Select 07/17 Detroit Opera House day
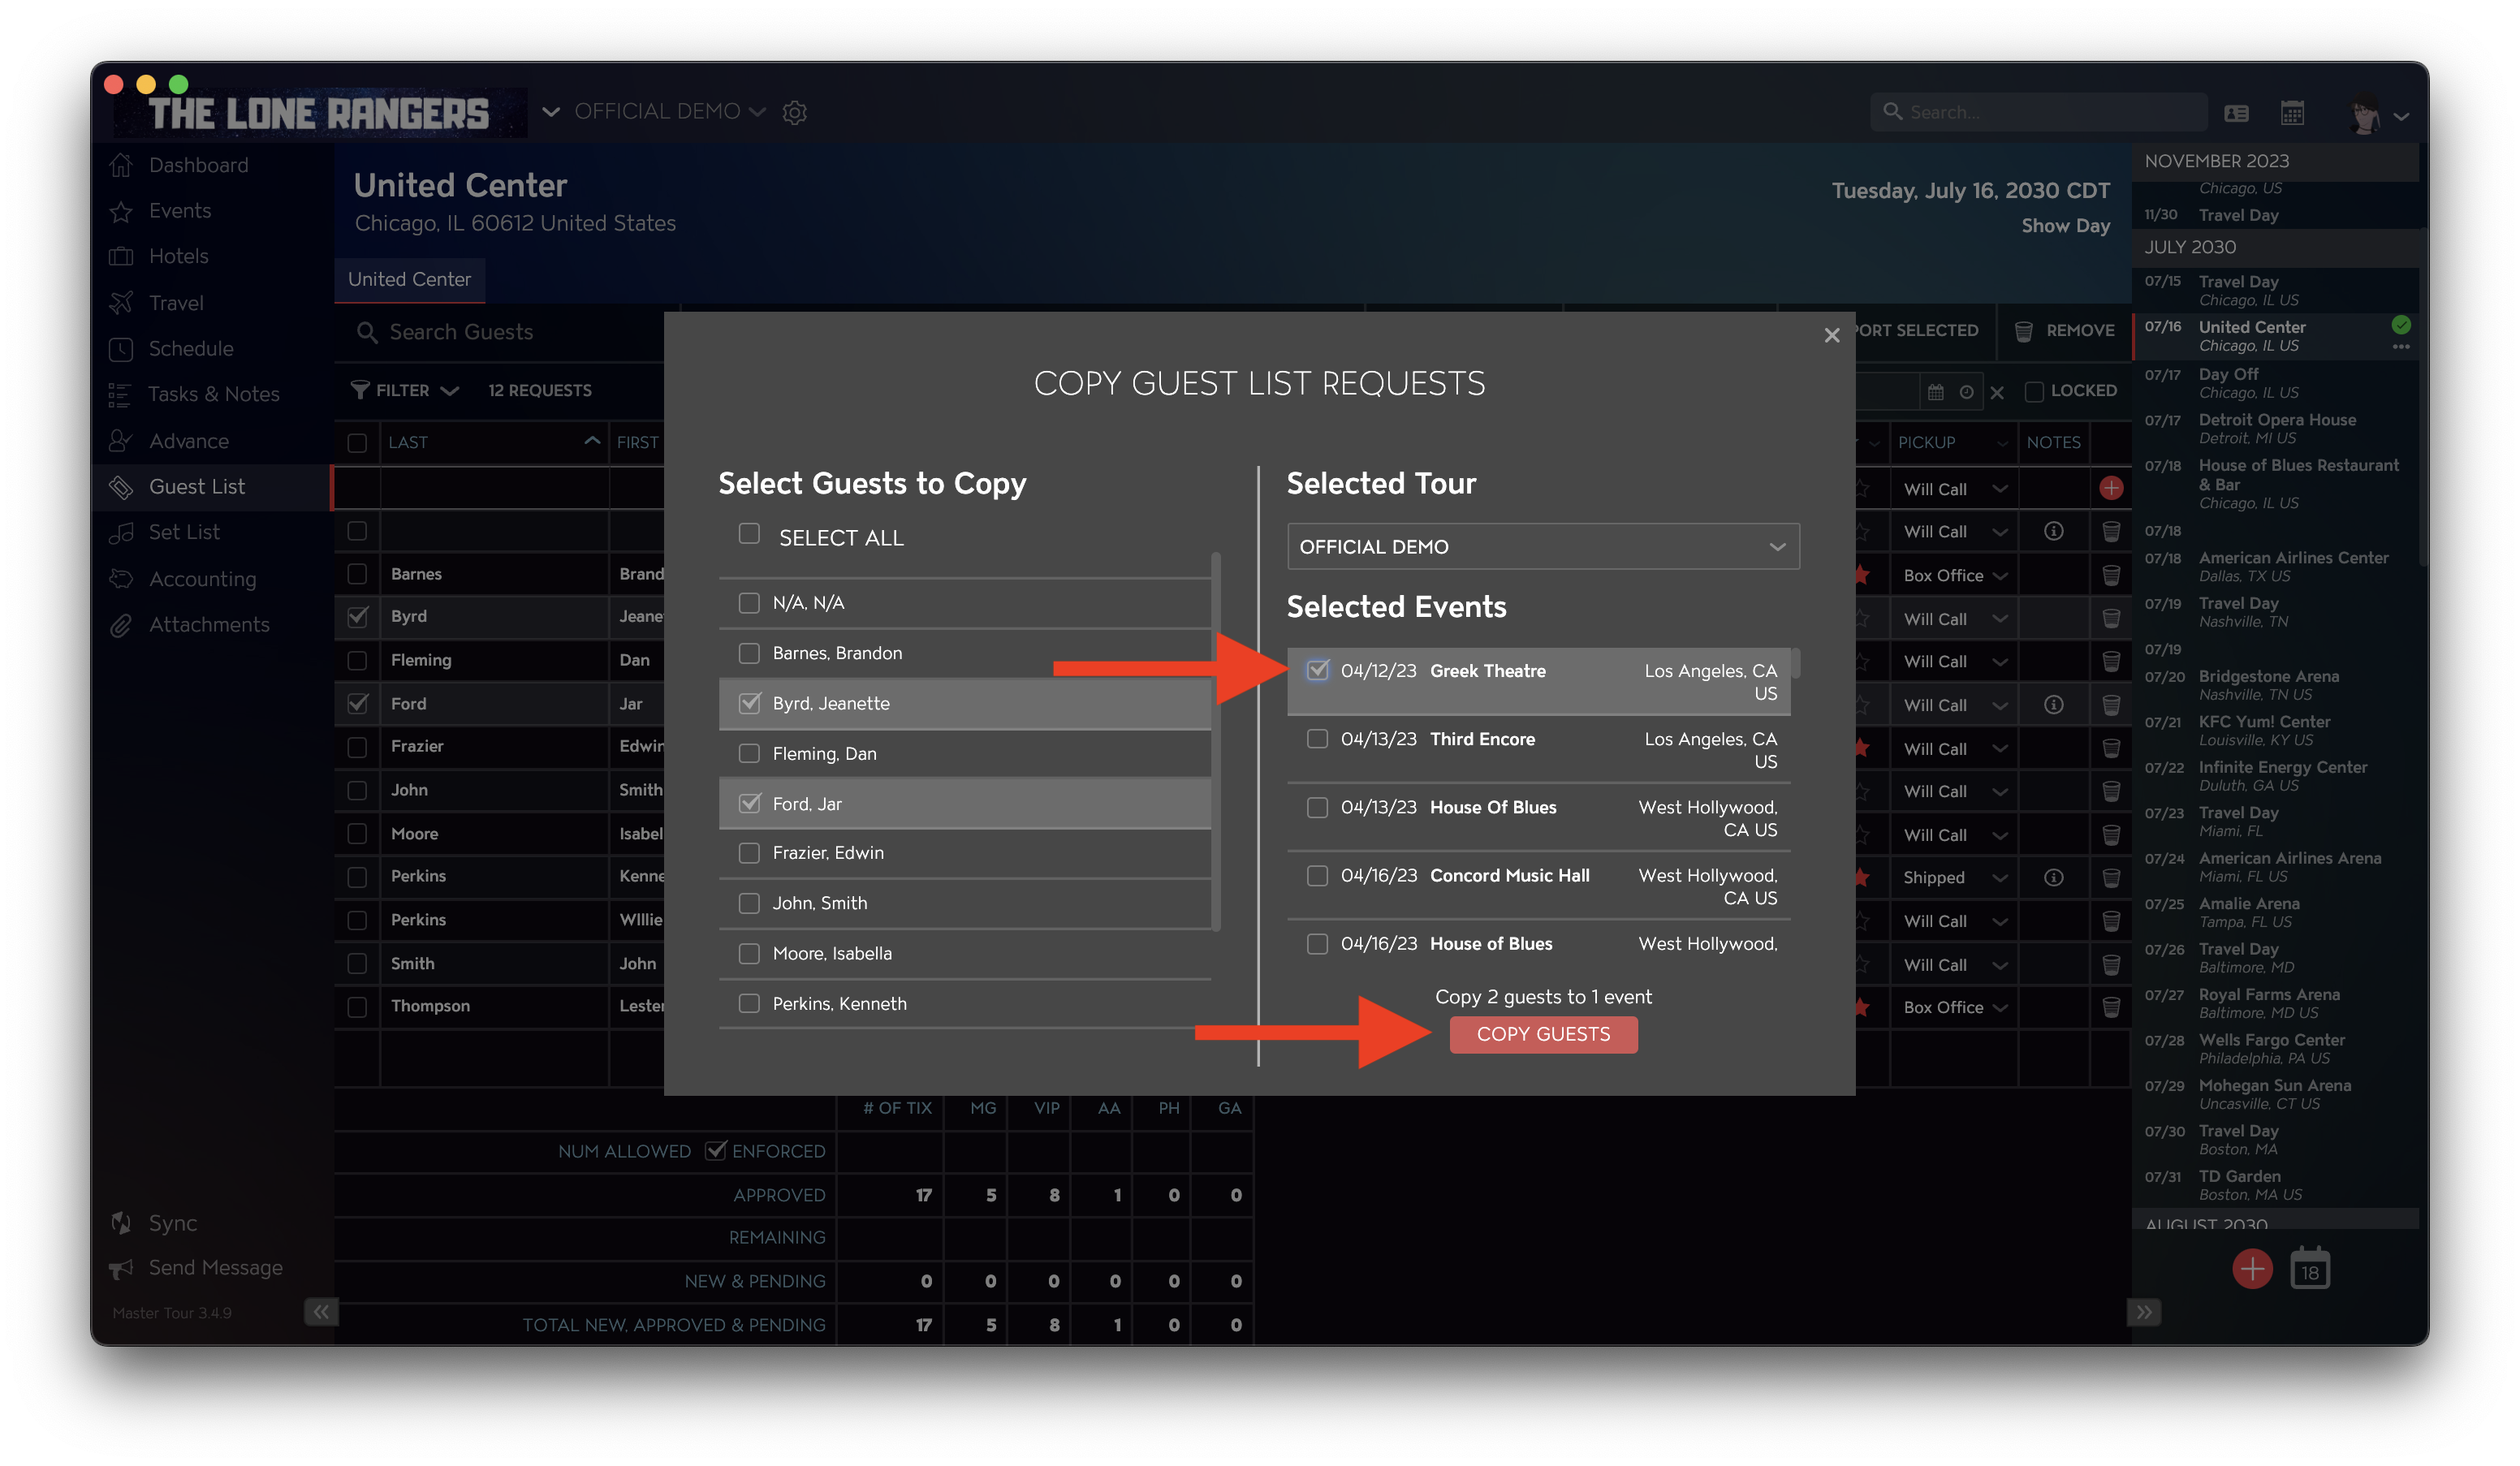This screenshot has height=1466, width=2520. point(2275,428)
